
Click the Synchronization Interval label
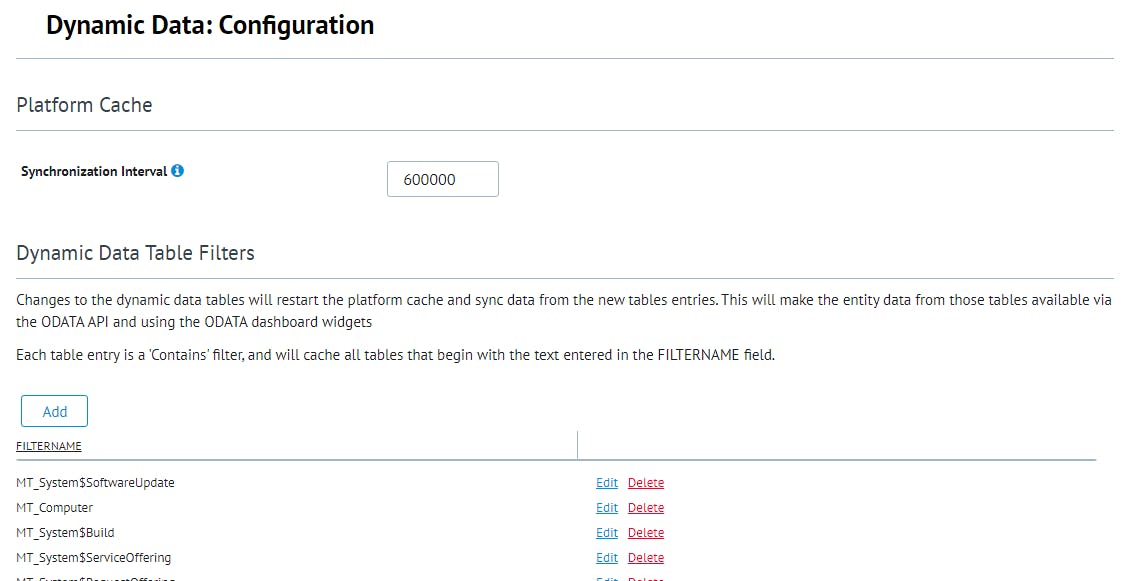(x=94, y=171)
